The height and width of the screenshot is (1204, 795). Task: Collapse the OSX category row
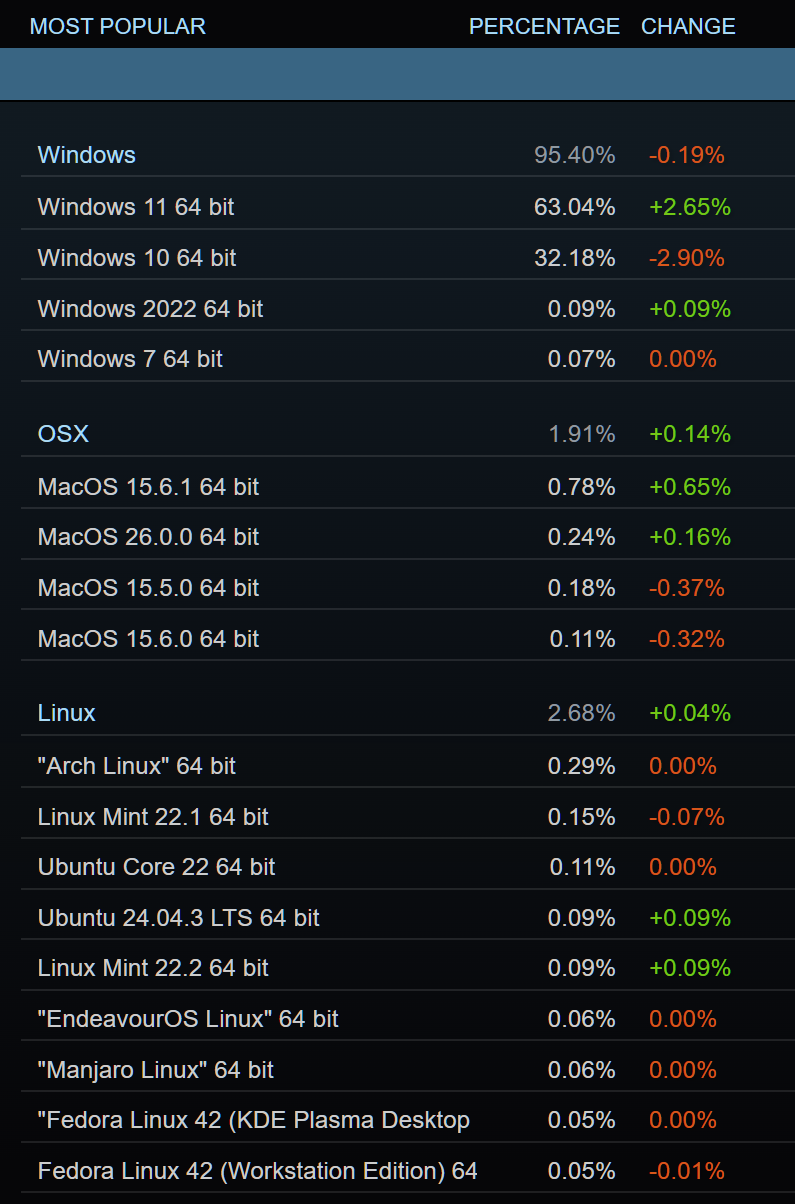point(63,434)
